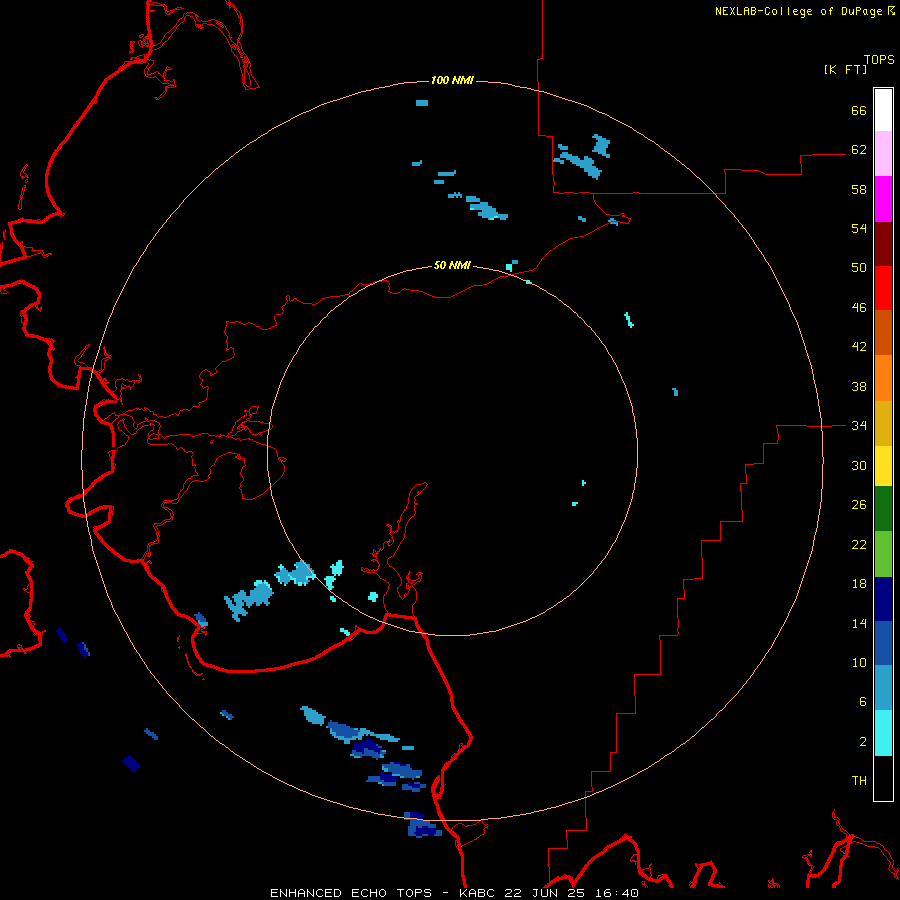Viewport: 900px width, 900px height.
Task: Click the TH threshold label in the legend
Action: (859, 780)
